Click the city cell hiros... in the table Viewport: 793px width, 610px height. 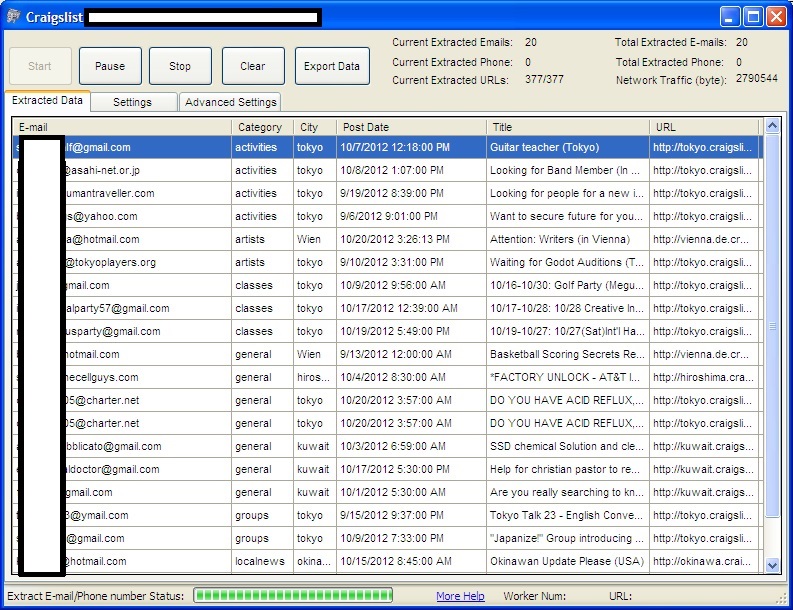314,377
